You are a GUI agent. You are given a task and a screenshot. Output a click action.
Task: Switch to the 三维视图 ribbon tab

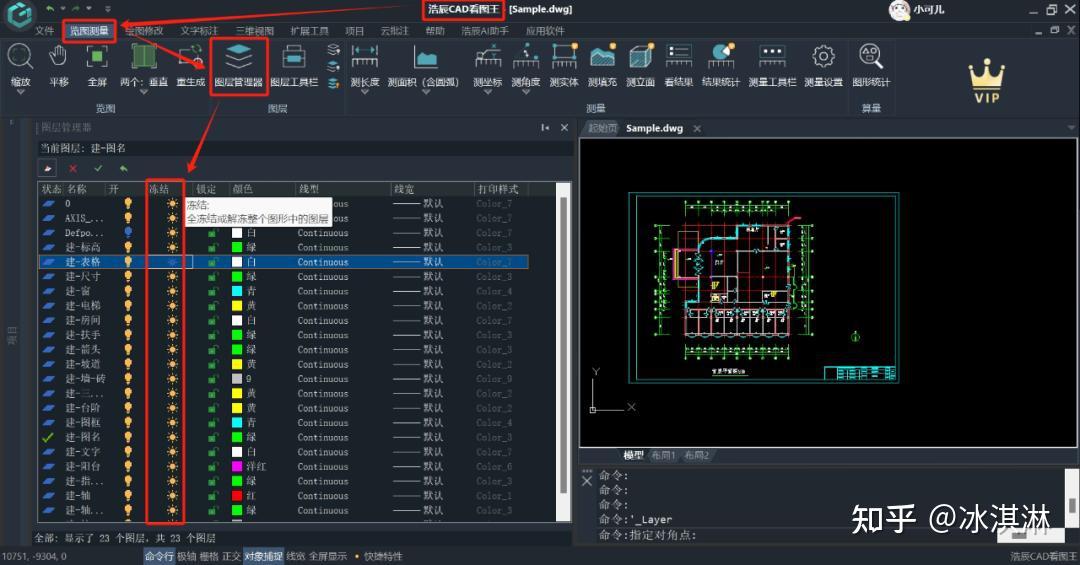pos(254,30)
